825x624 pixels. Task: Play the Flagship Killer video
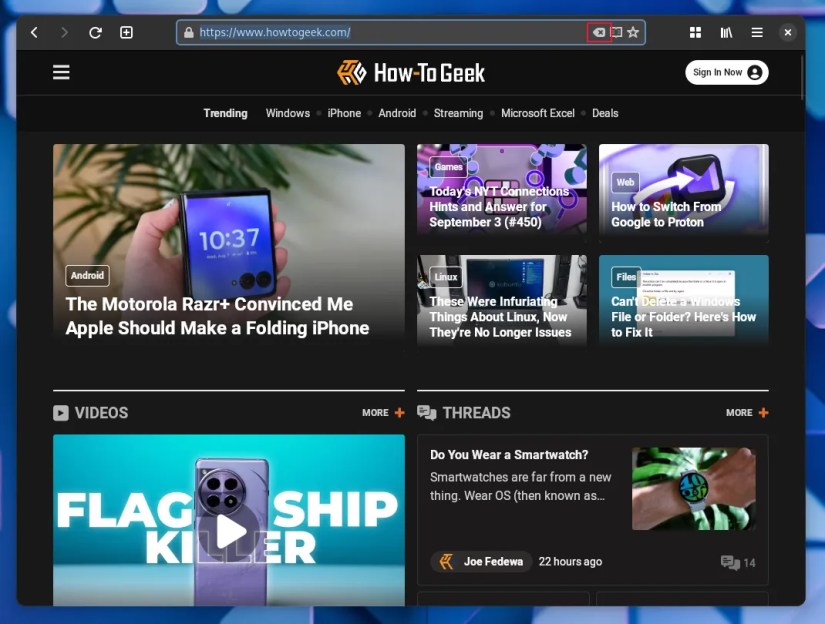click(229, 531)
